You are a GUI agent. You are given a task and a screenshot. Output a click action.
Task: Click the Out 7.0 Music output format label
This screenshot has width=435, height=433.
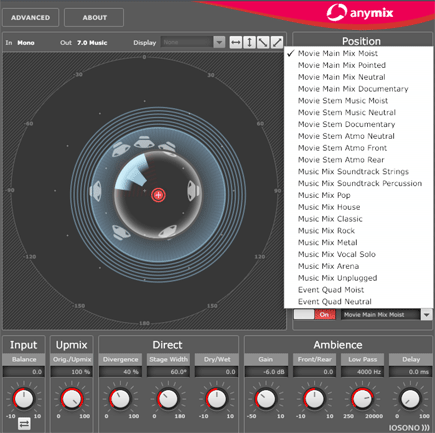84,43
